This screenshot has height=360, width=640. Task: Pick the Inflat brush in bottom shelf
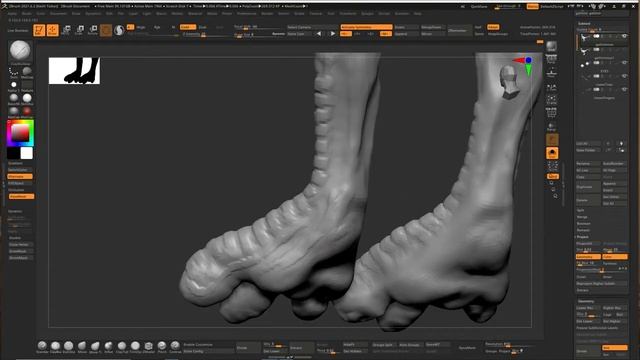click(x=109, y=346)
